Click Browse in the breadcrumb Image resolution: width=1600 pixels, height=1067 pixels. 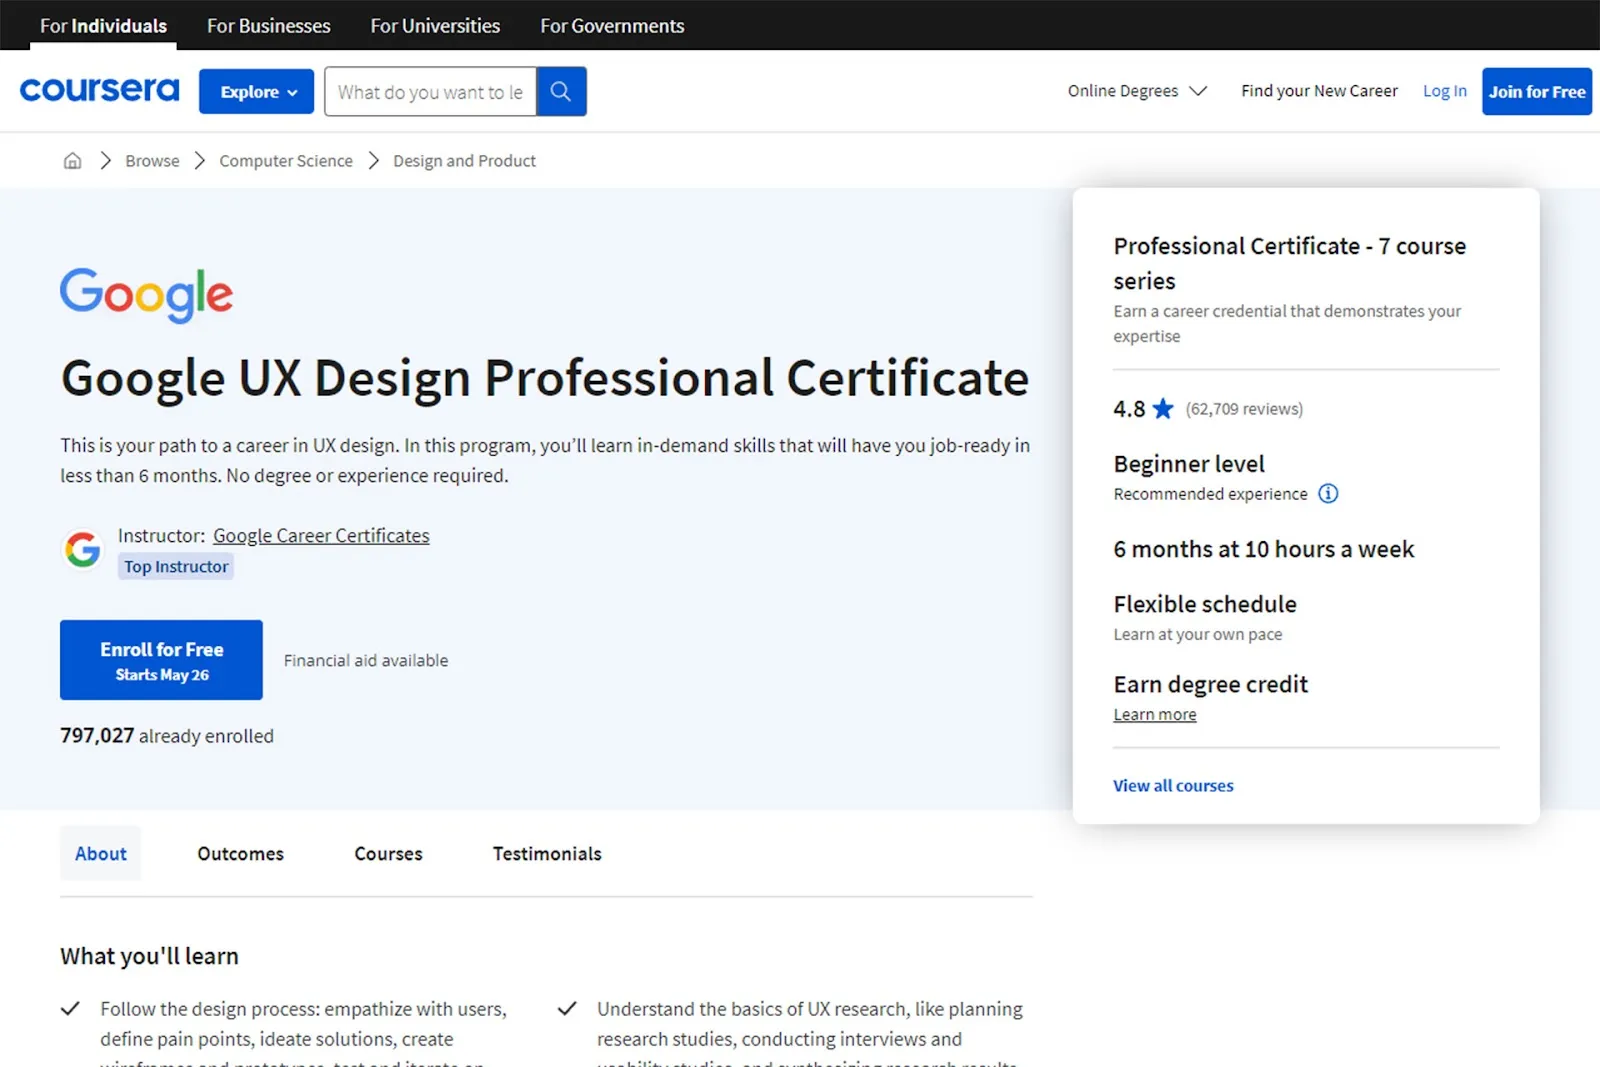click(x=152, y=160)
